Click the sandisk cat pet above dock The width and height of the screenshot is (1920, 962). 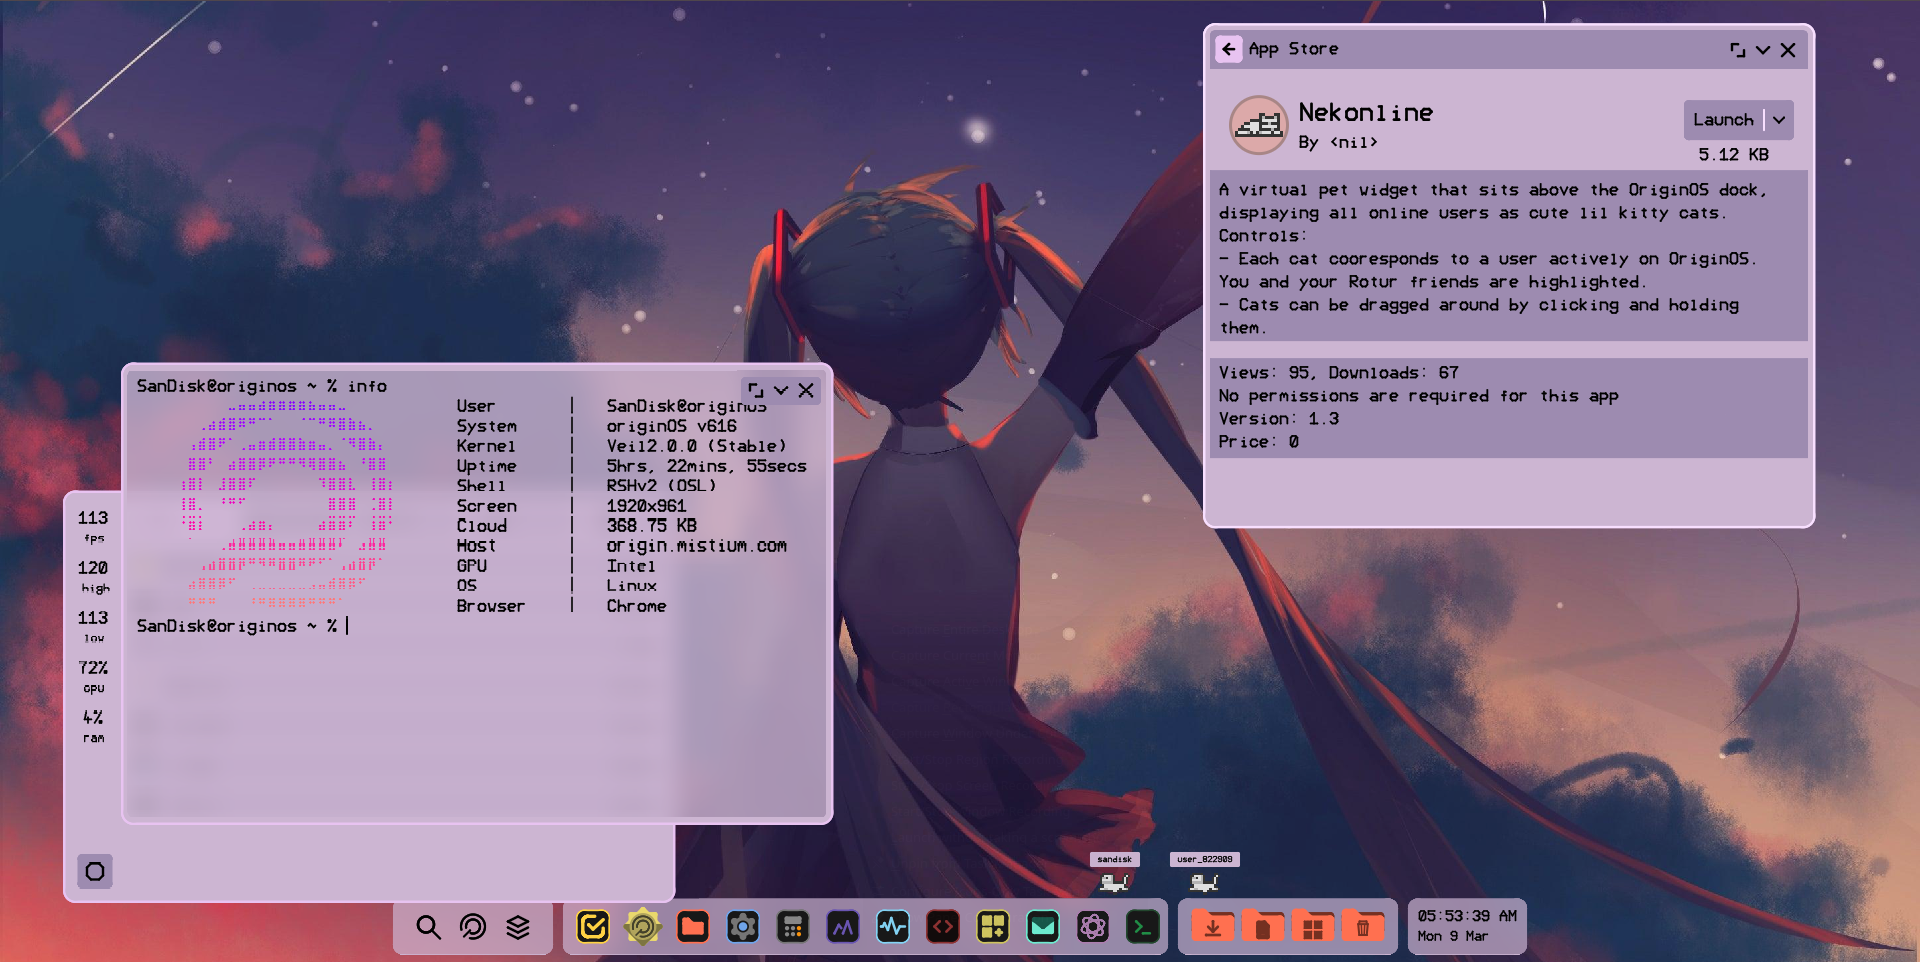coord(1114,882)
